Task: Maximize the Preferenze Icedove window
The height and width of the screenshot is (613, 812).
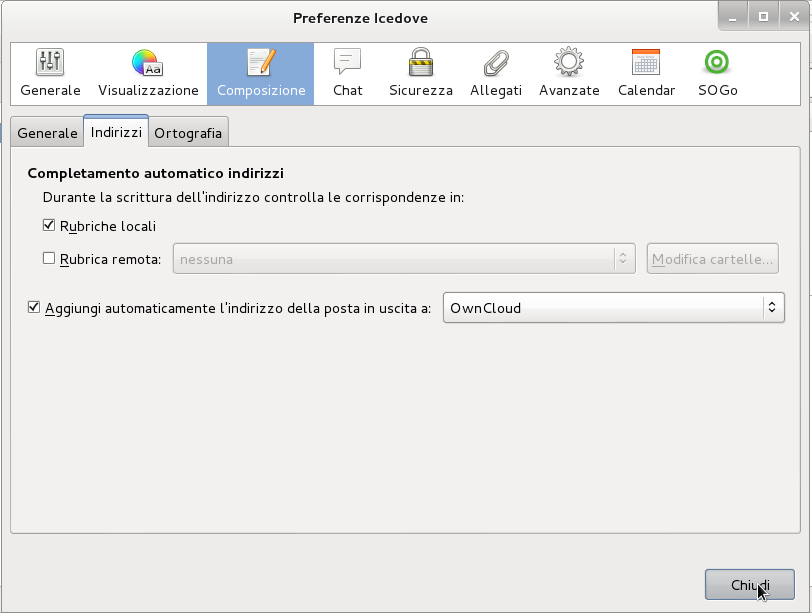Action: [x=763, y=17]
